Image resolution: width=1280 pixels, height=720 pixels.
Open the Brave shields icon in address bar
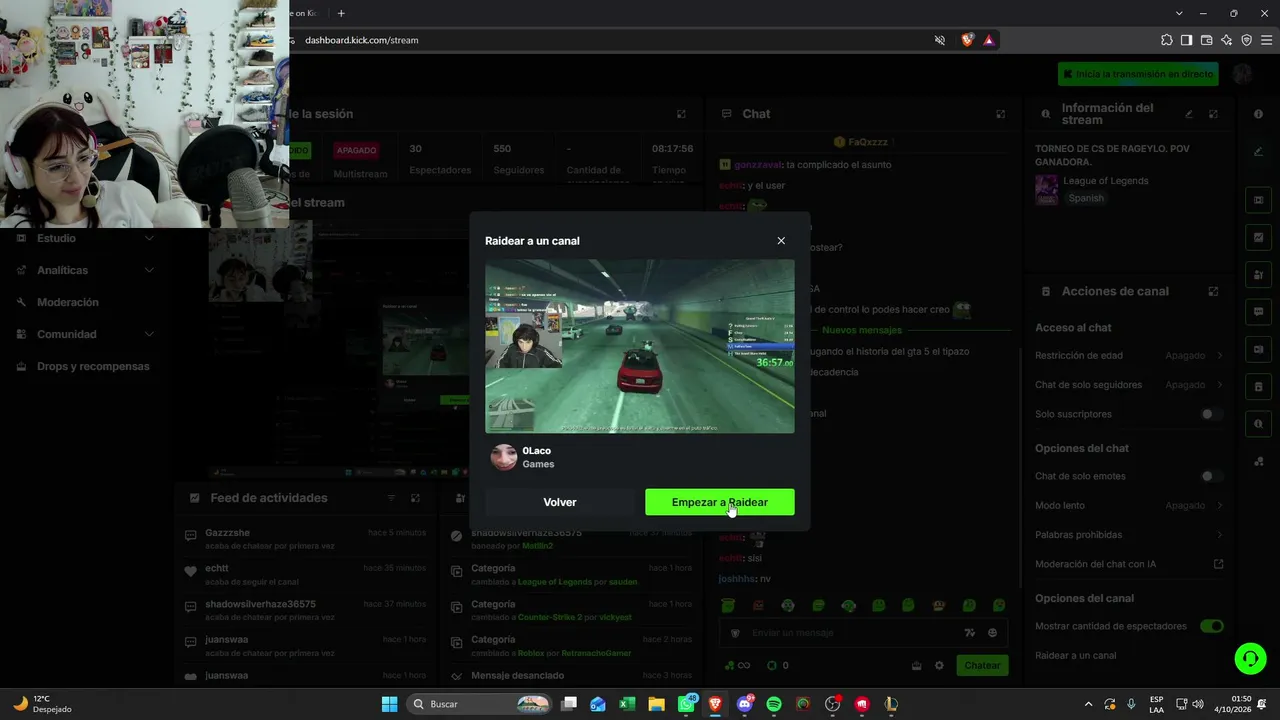click(967, 40)
